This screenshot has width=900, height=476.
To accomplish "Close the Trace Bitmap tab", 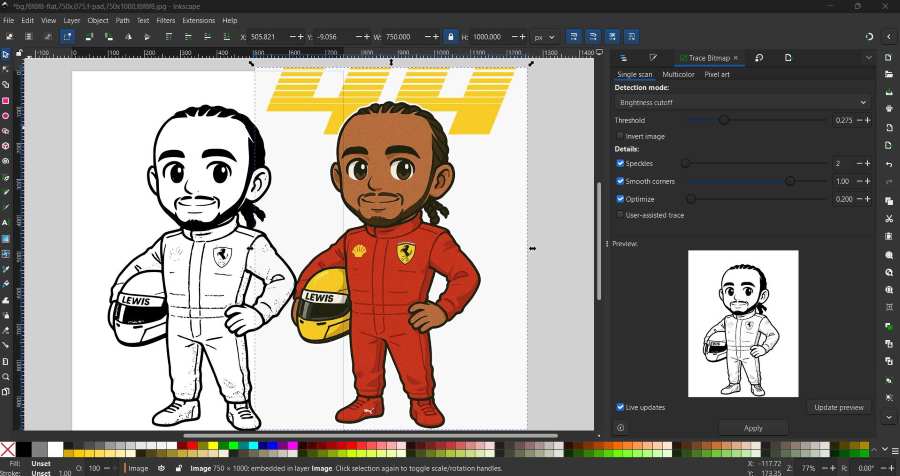I will [x=736, y=58].
